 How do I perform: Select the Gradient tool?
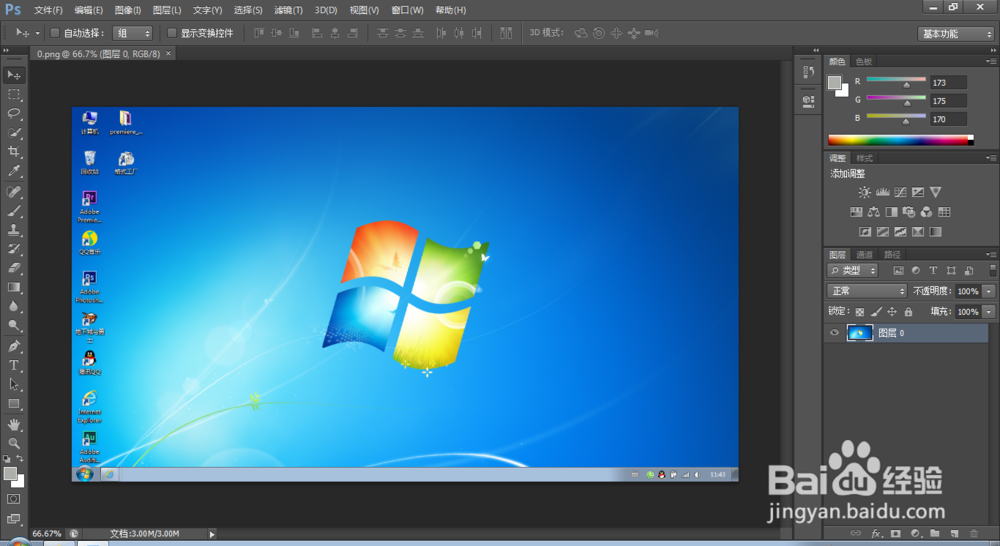coord(13,288)
